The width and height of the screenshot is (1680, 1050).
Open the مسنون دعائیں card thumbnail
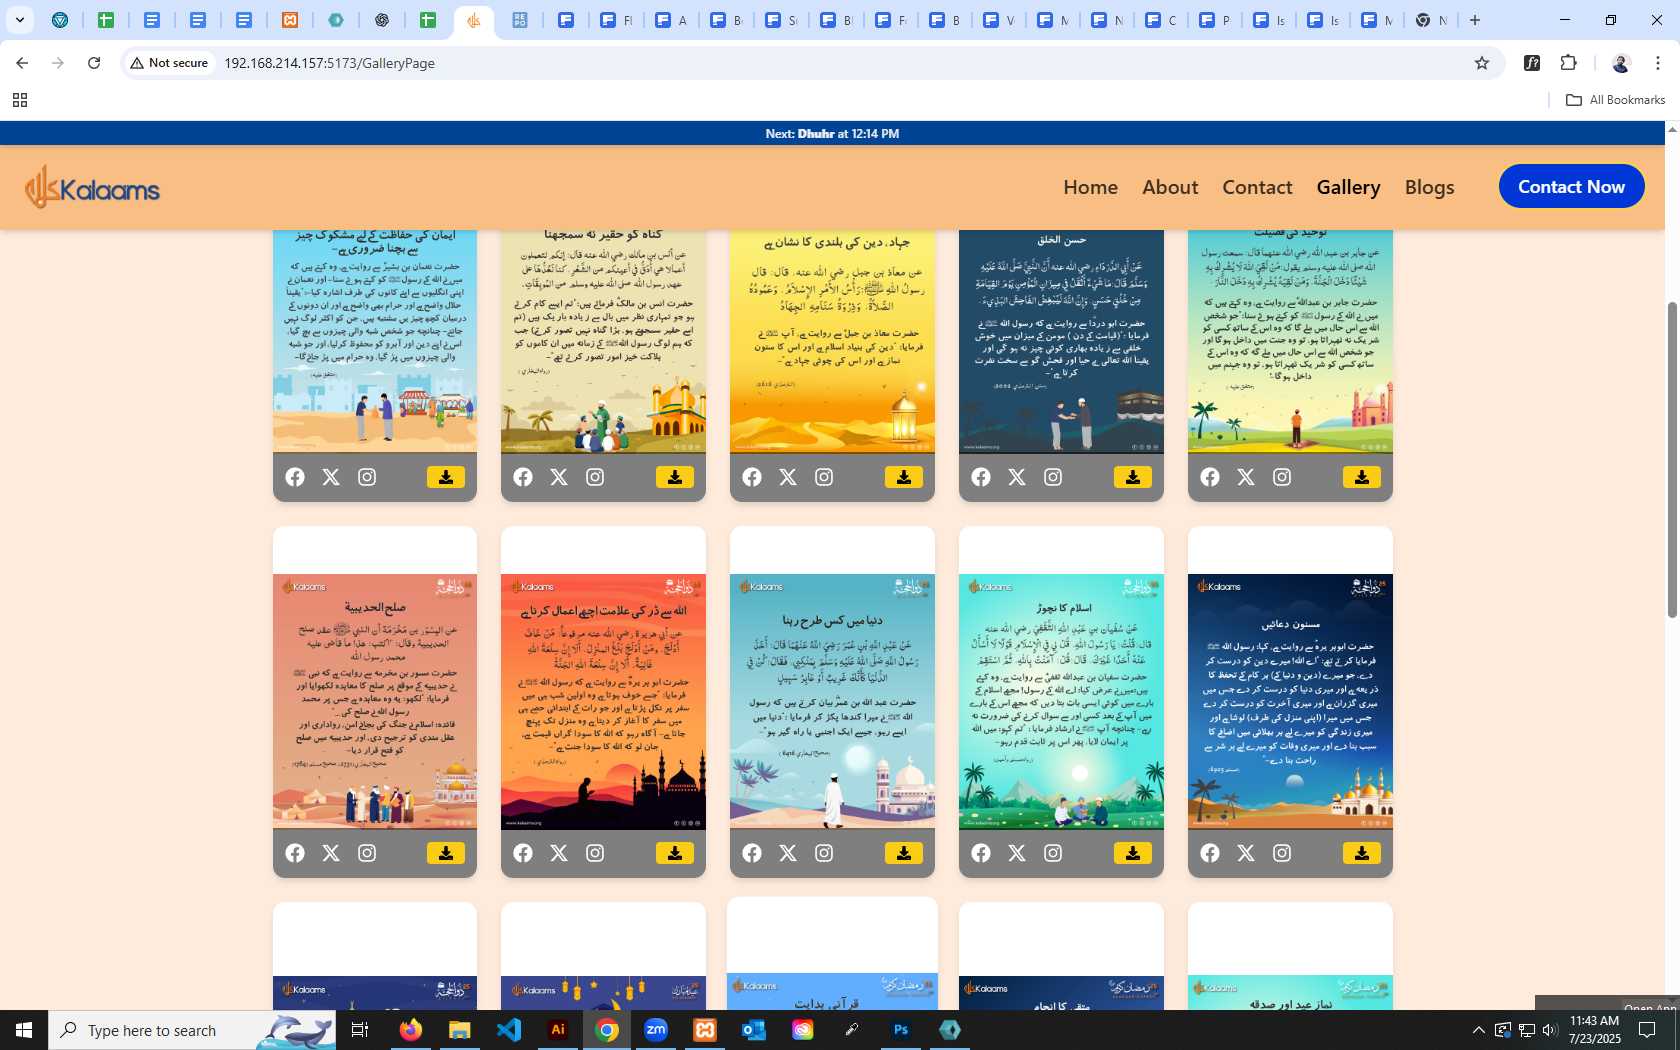click(x=1290, y=701)
